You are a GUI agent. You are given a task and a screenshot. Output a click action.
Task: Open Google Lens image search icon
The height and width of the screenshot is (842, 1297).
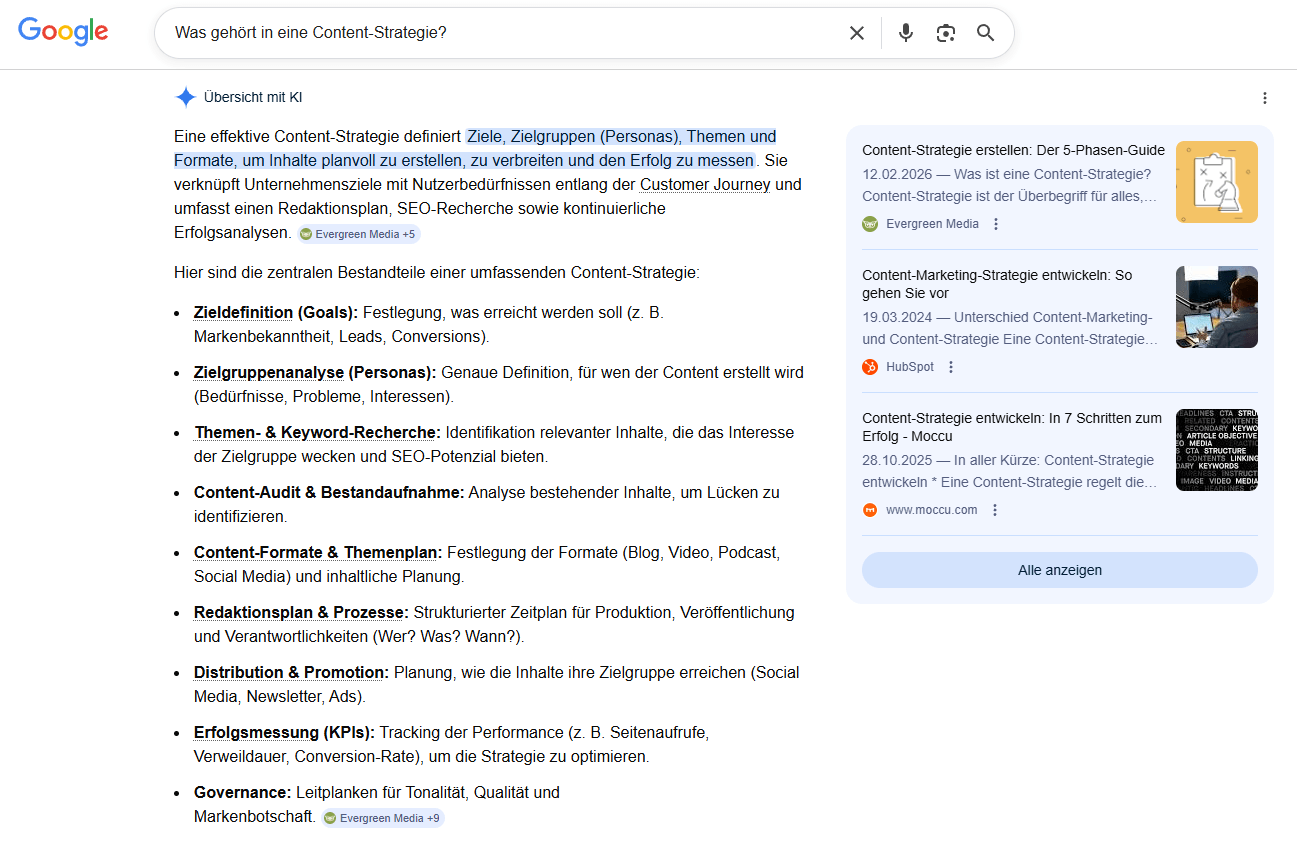pyautogui.click(x=945, y=32)
